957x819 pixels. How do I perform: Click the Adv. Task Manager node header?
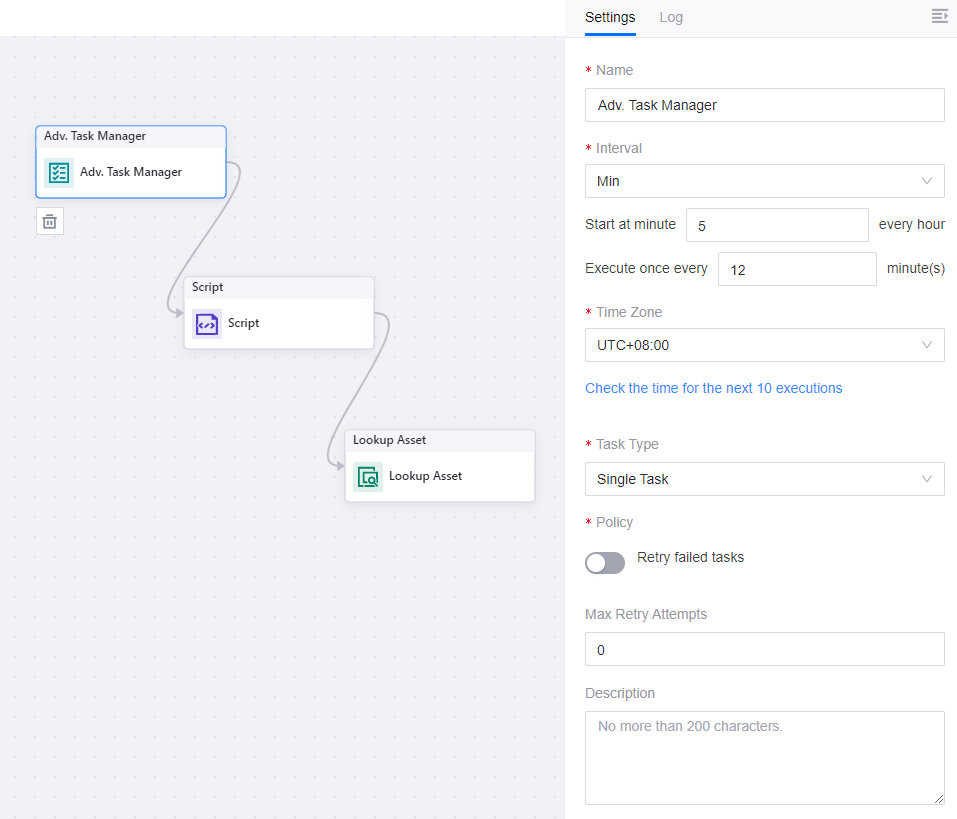(130, 136)
